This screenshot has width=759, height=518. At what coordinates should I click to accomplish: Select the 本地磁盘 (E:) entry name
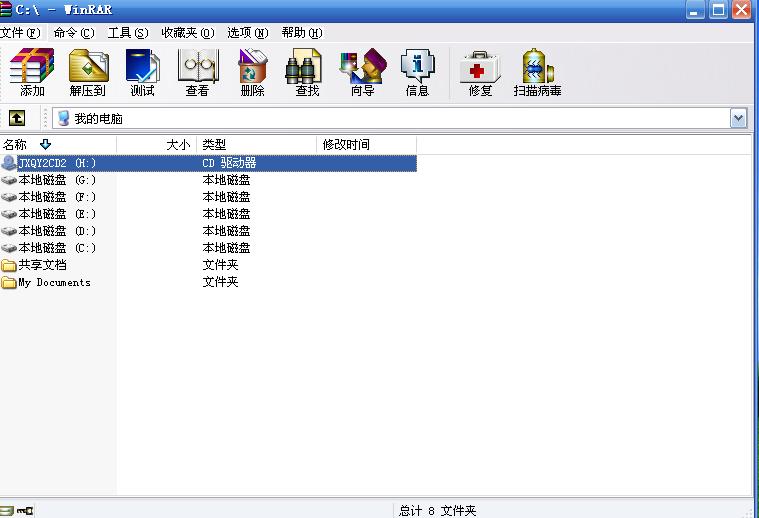(57, 214)
